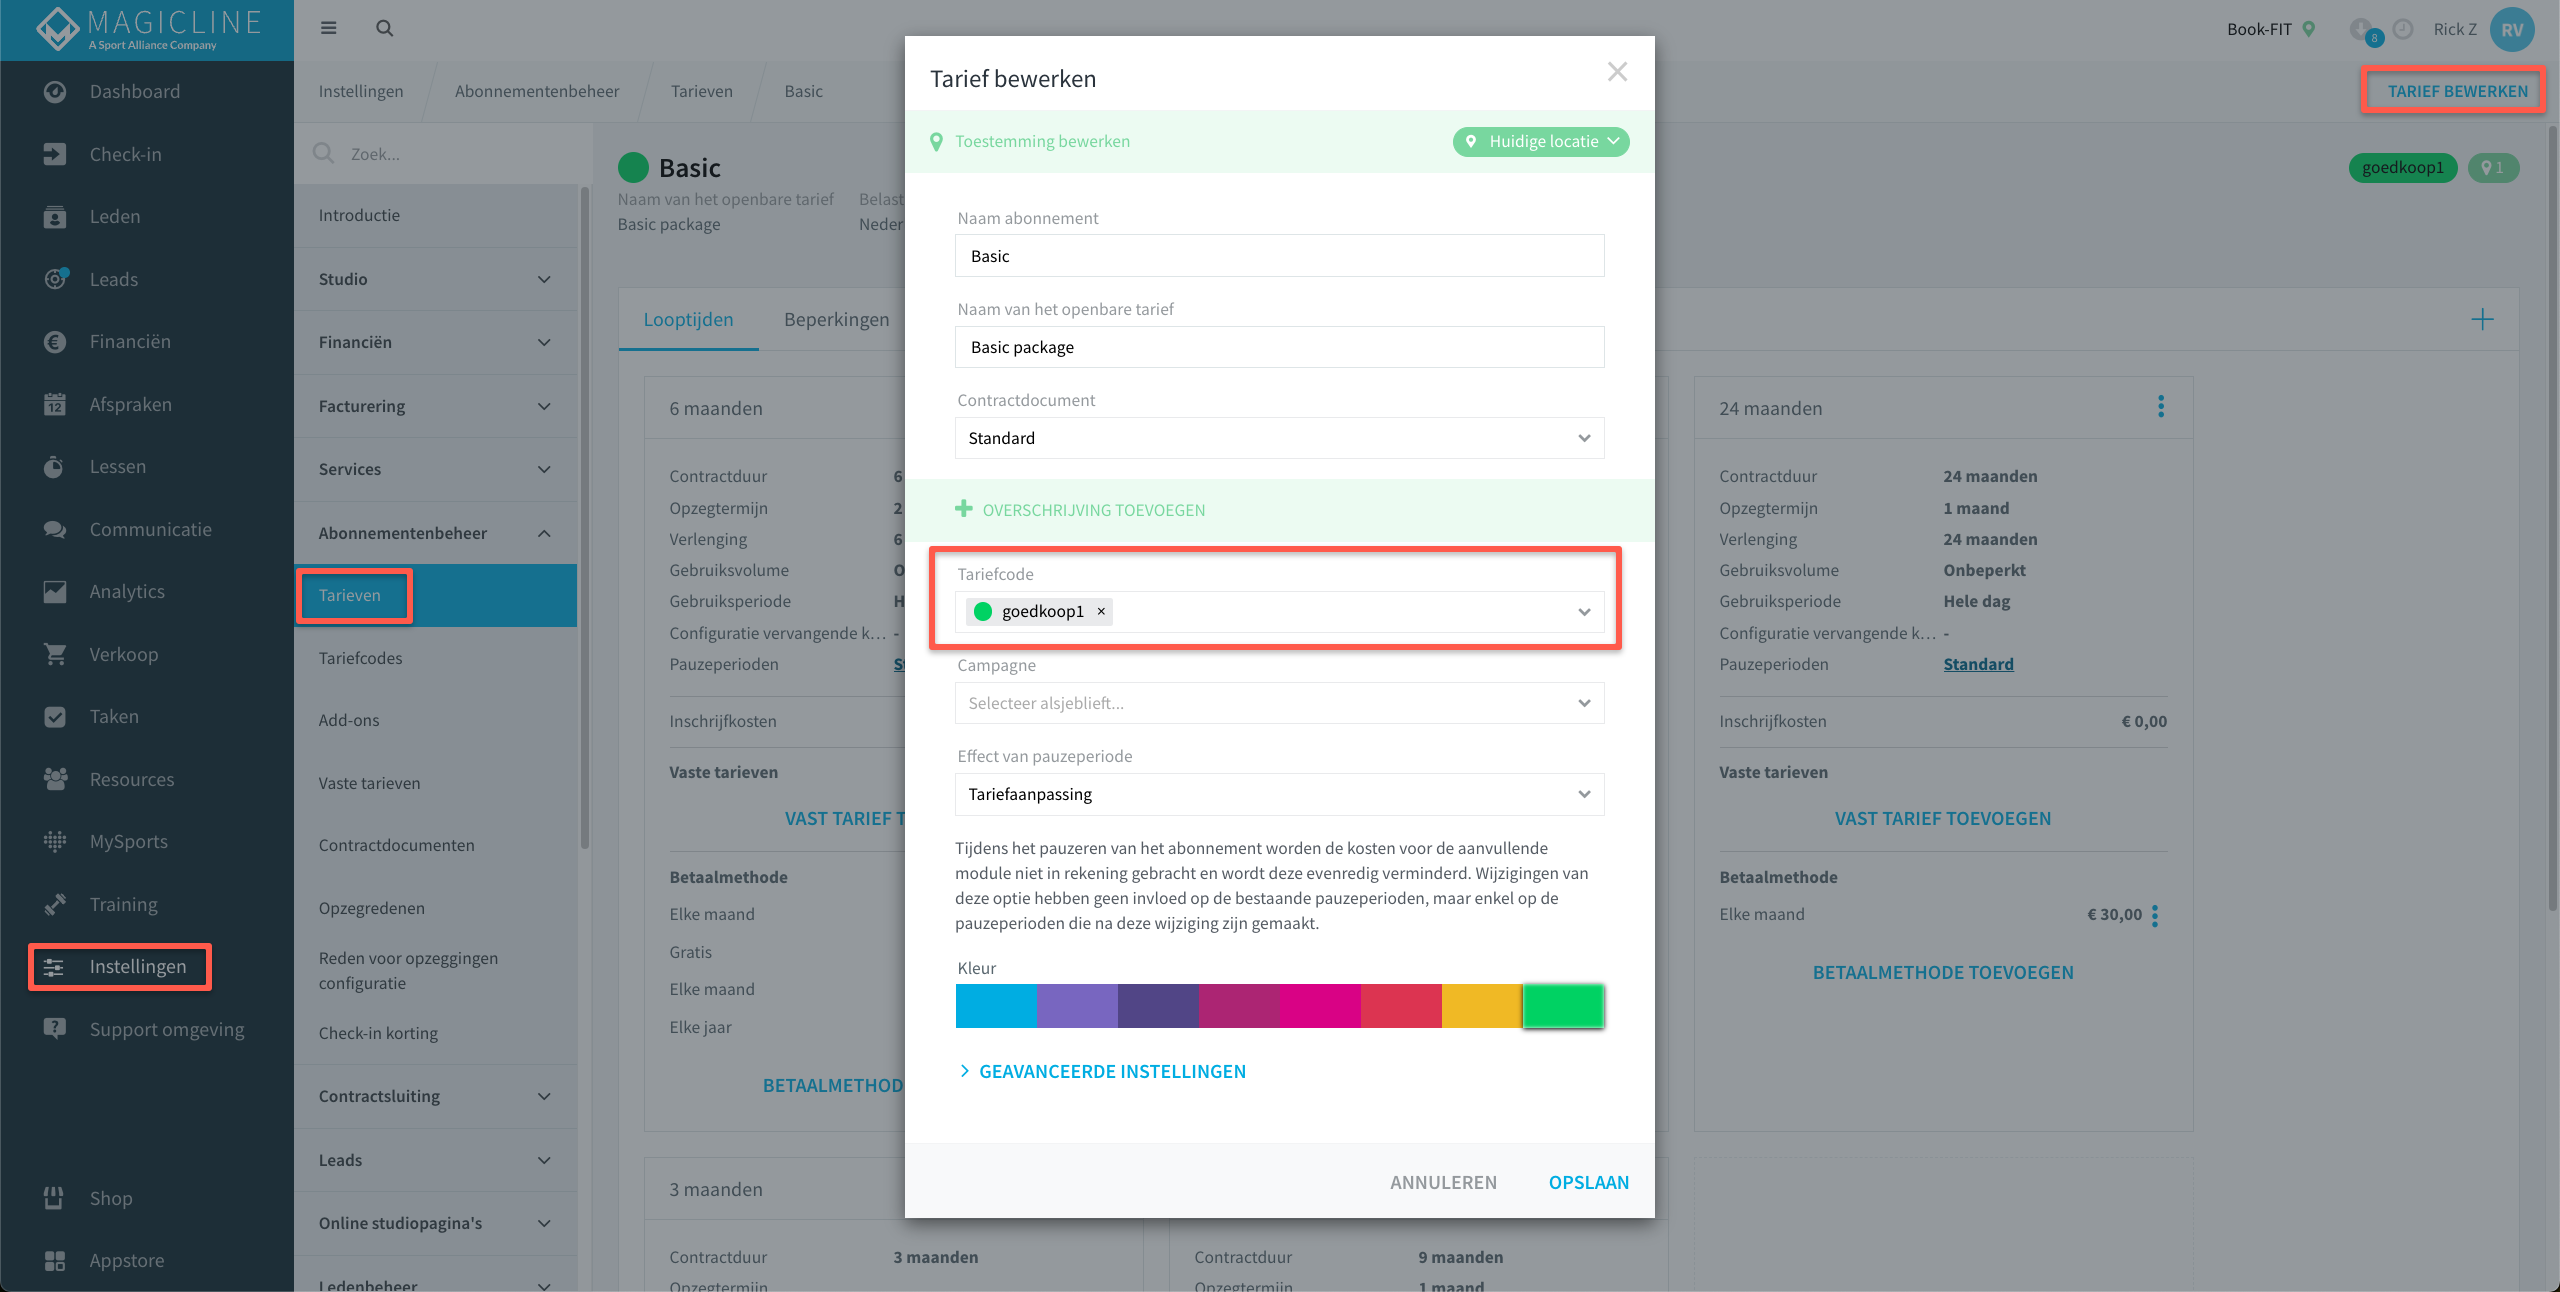Image resolution: width=2560 pixels, height=1292 pixels.
Task: Open Analytics chart icon in sidebar
Action: [55, 592]
